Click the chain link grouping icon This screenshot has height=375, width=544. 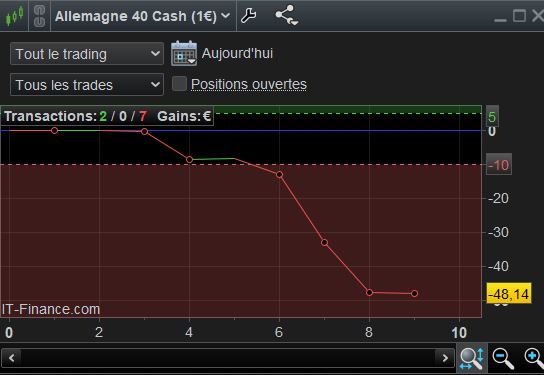(39, 16)
